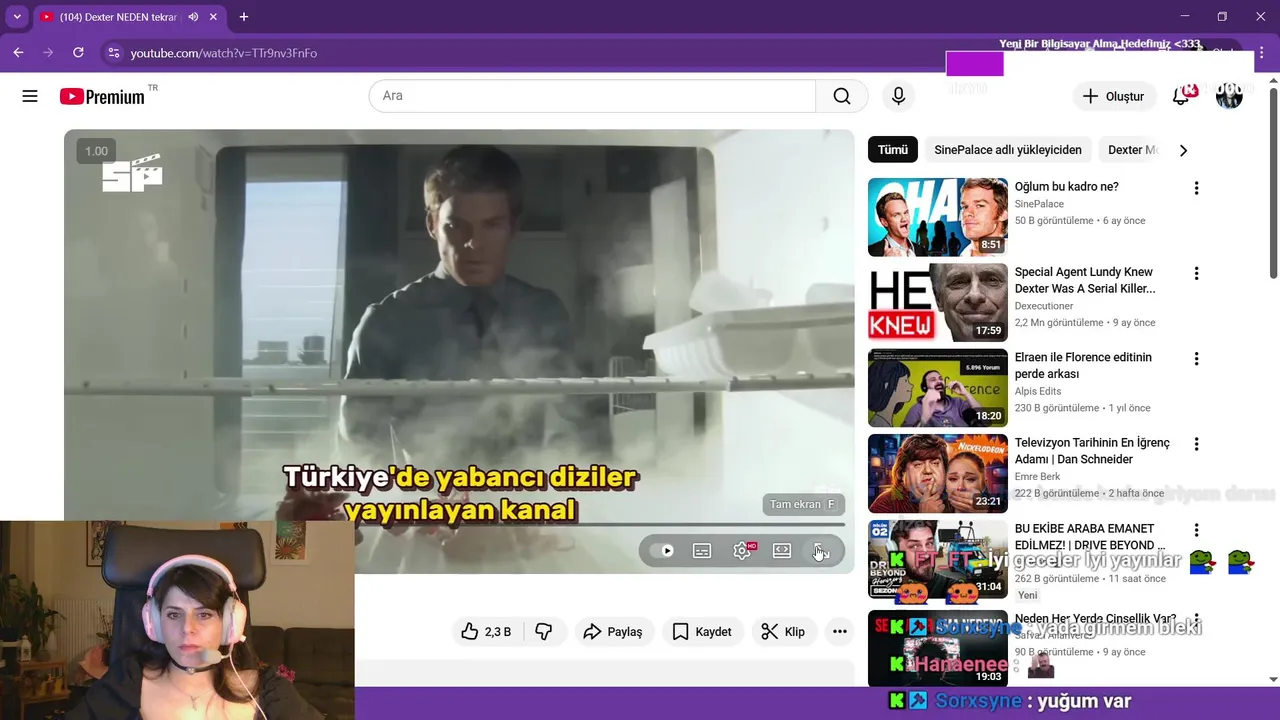Click the youtube.com address bar URL
This screenshot has height=720, width=1280.
[x=224, y=53]
